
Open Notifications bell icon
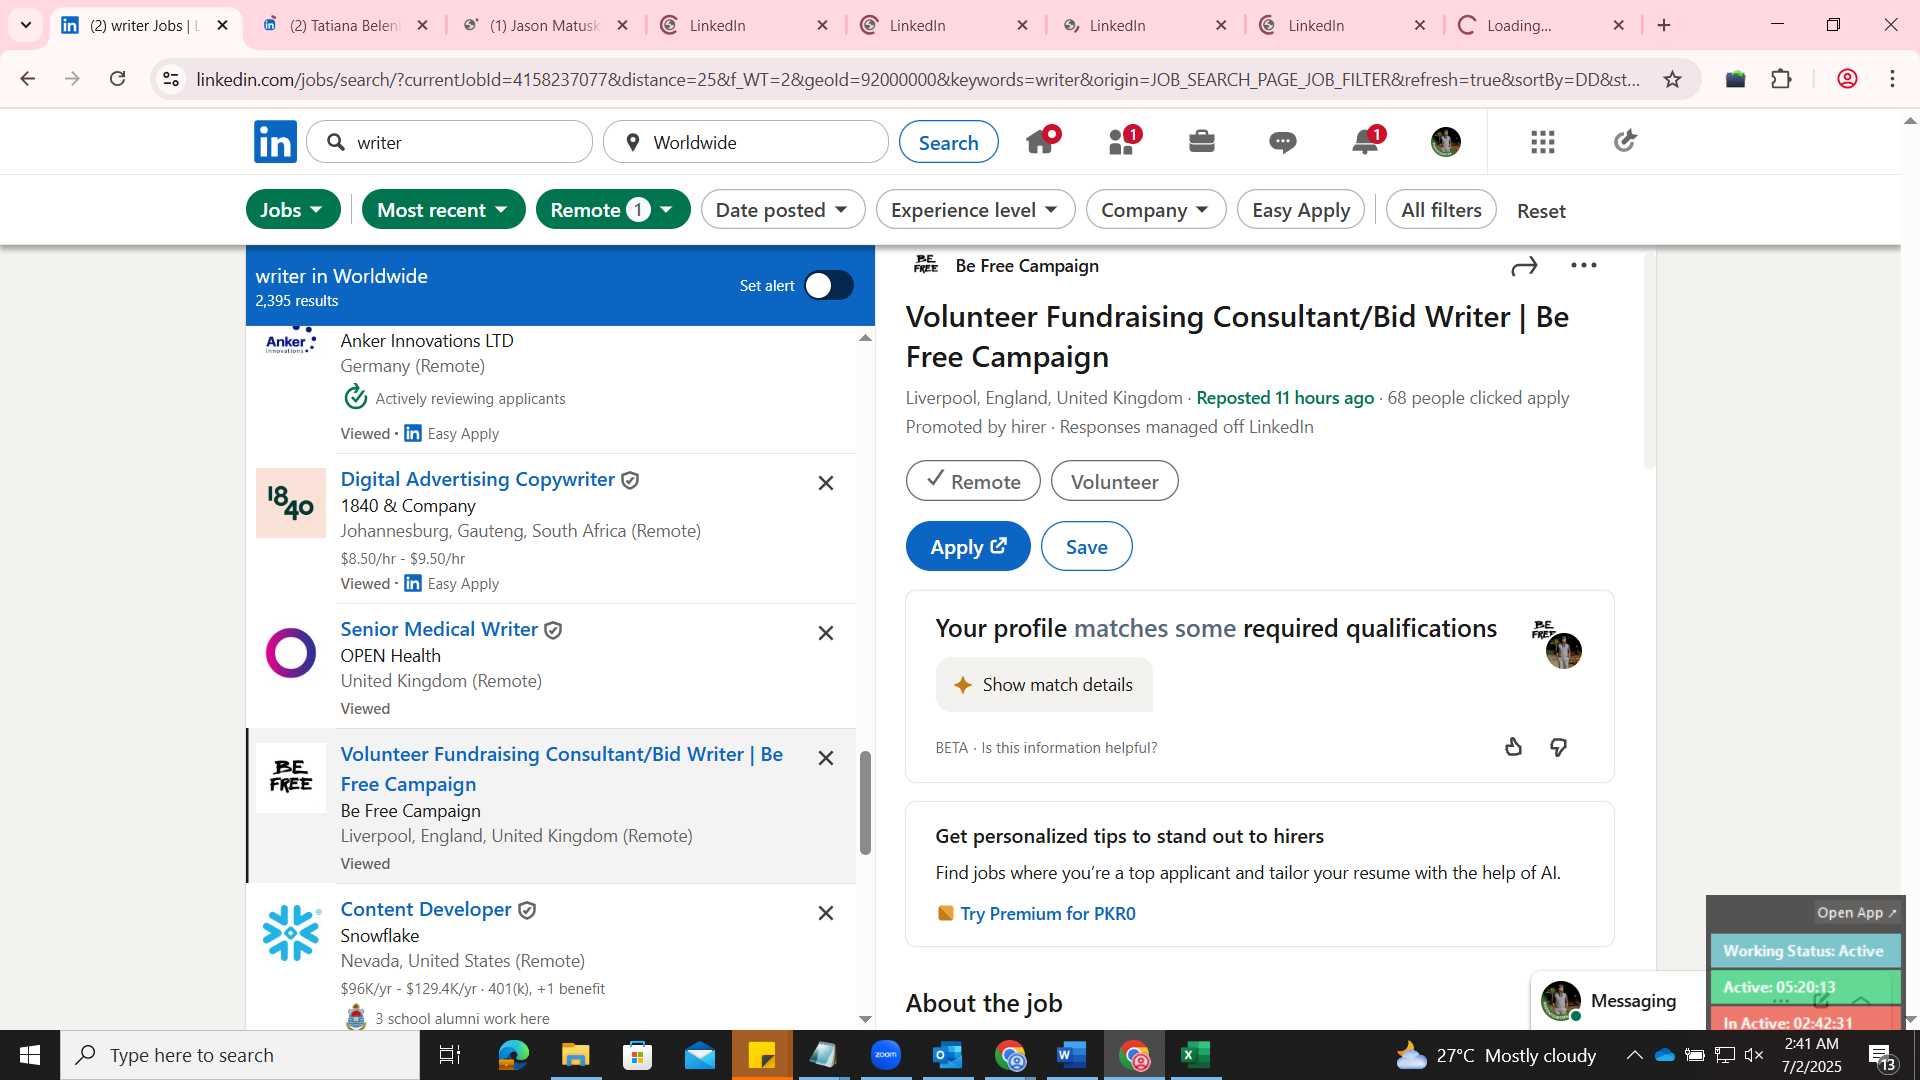tap(1366, 141)
